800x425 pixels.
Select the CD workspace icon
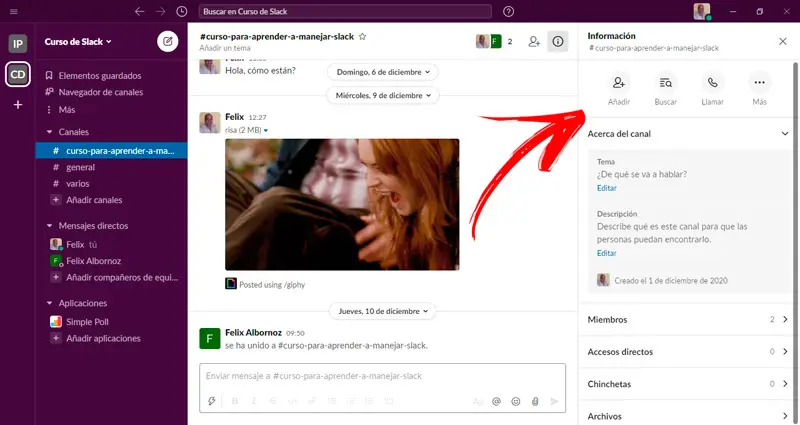17,74
